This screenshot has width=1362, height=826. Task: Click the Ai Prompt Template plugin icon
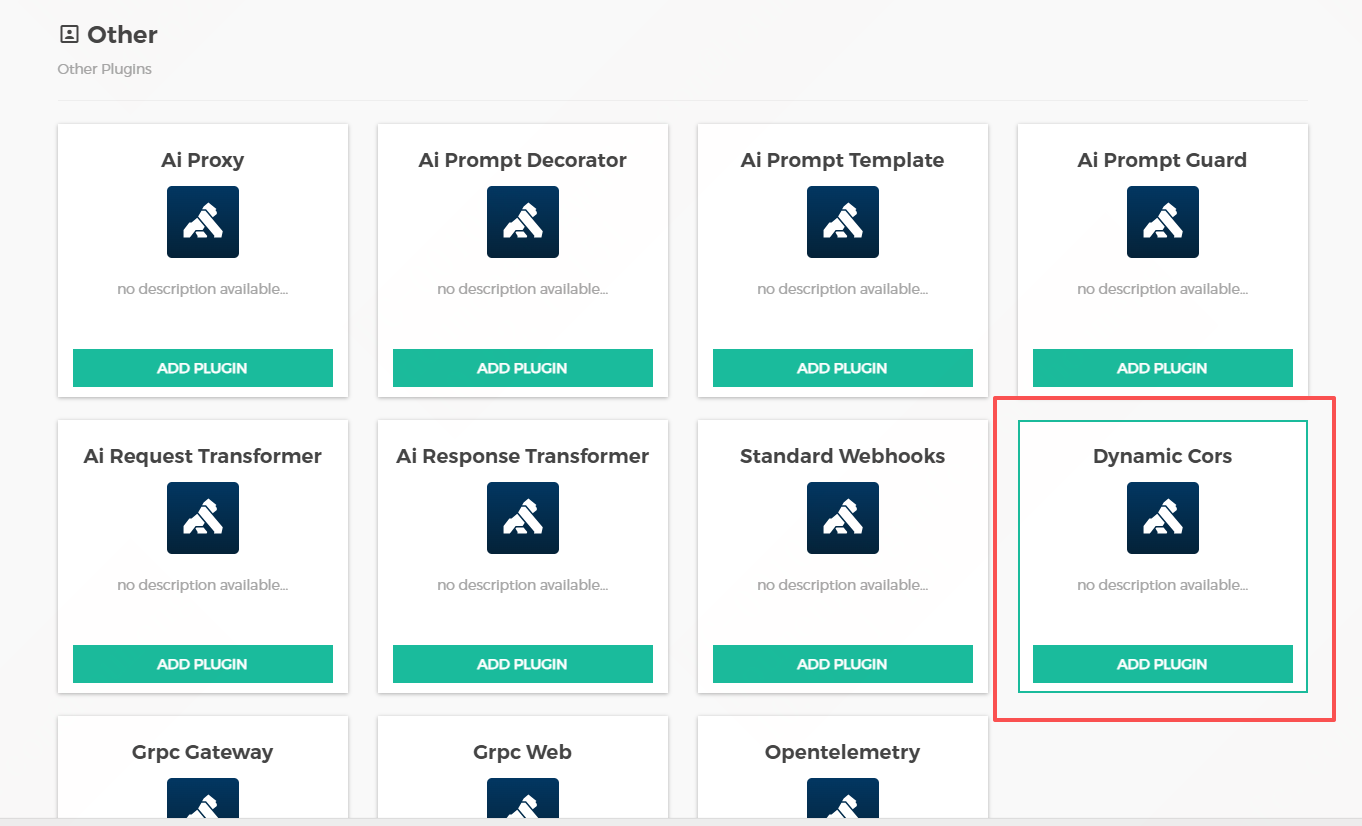point(843,222)
